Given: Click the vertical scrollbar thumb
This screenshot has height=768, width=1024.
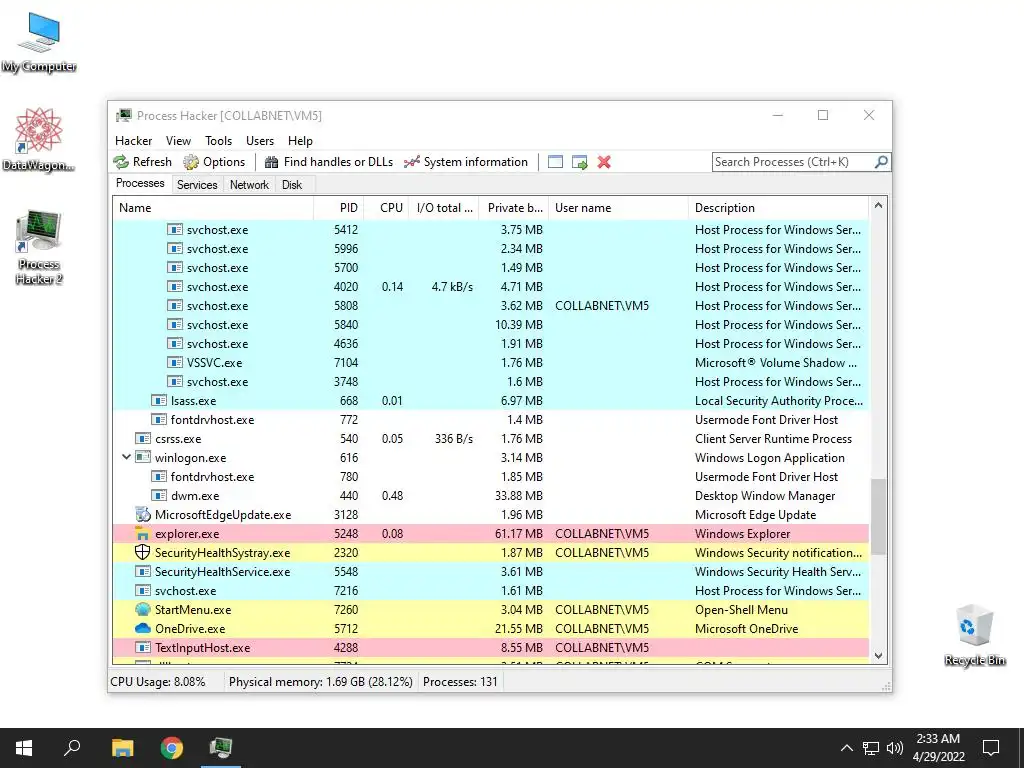Looking at the screenshot, I should coord(878,517).
